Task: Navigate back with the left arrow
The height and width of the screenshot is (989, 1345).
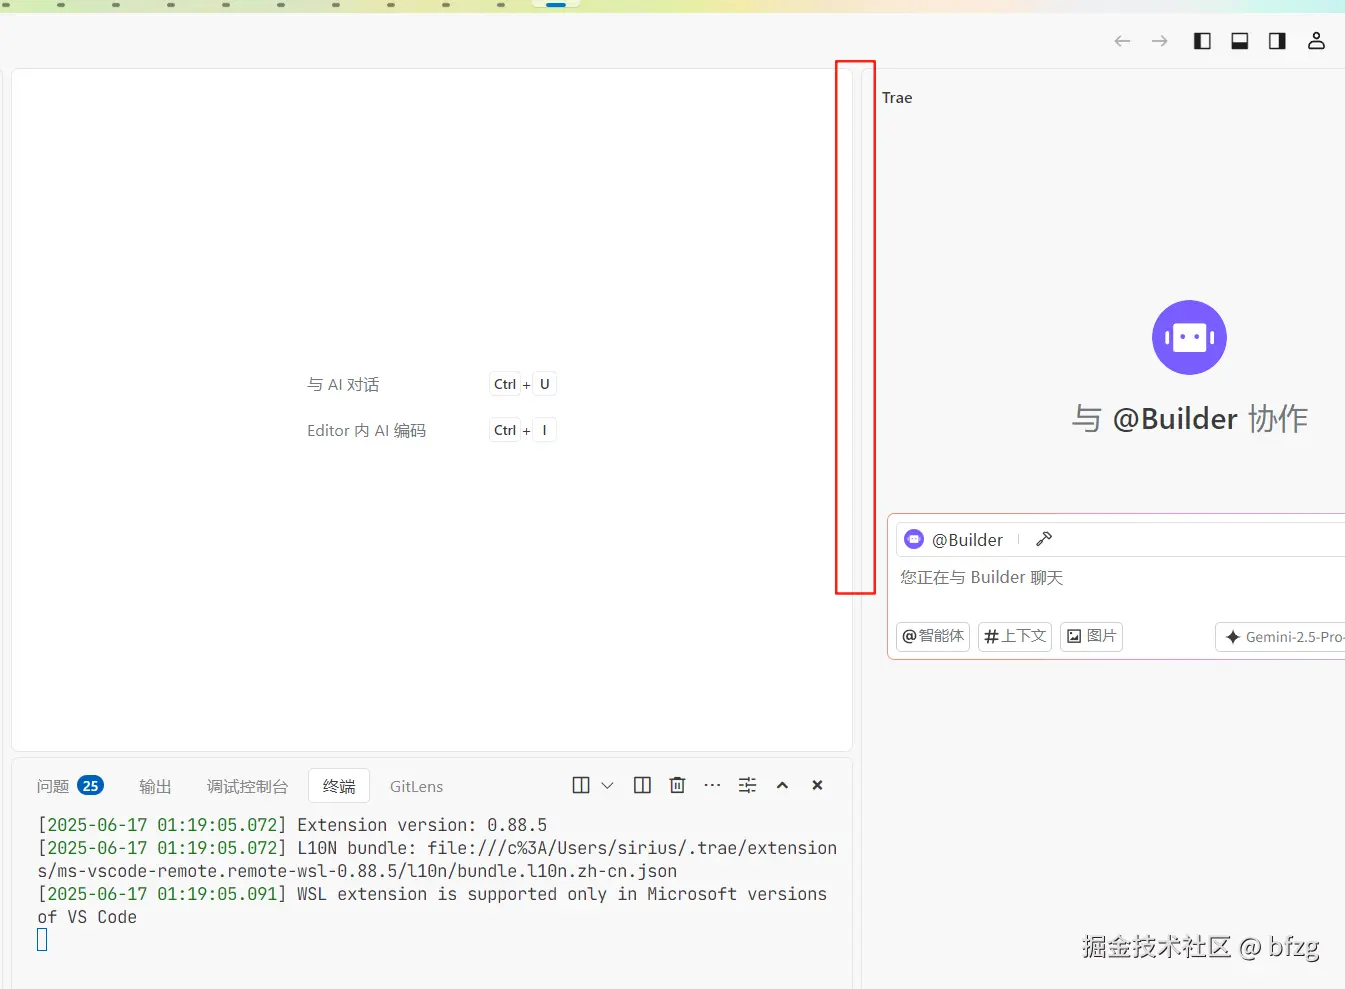Action: coord(1122,41)
